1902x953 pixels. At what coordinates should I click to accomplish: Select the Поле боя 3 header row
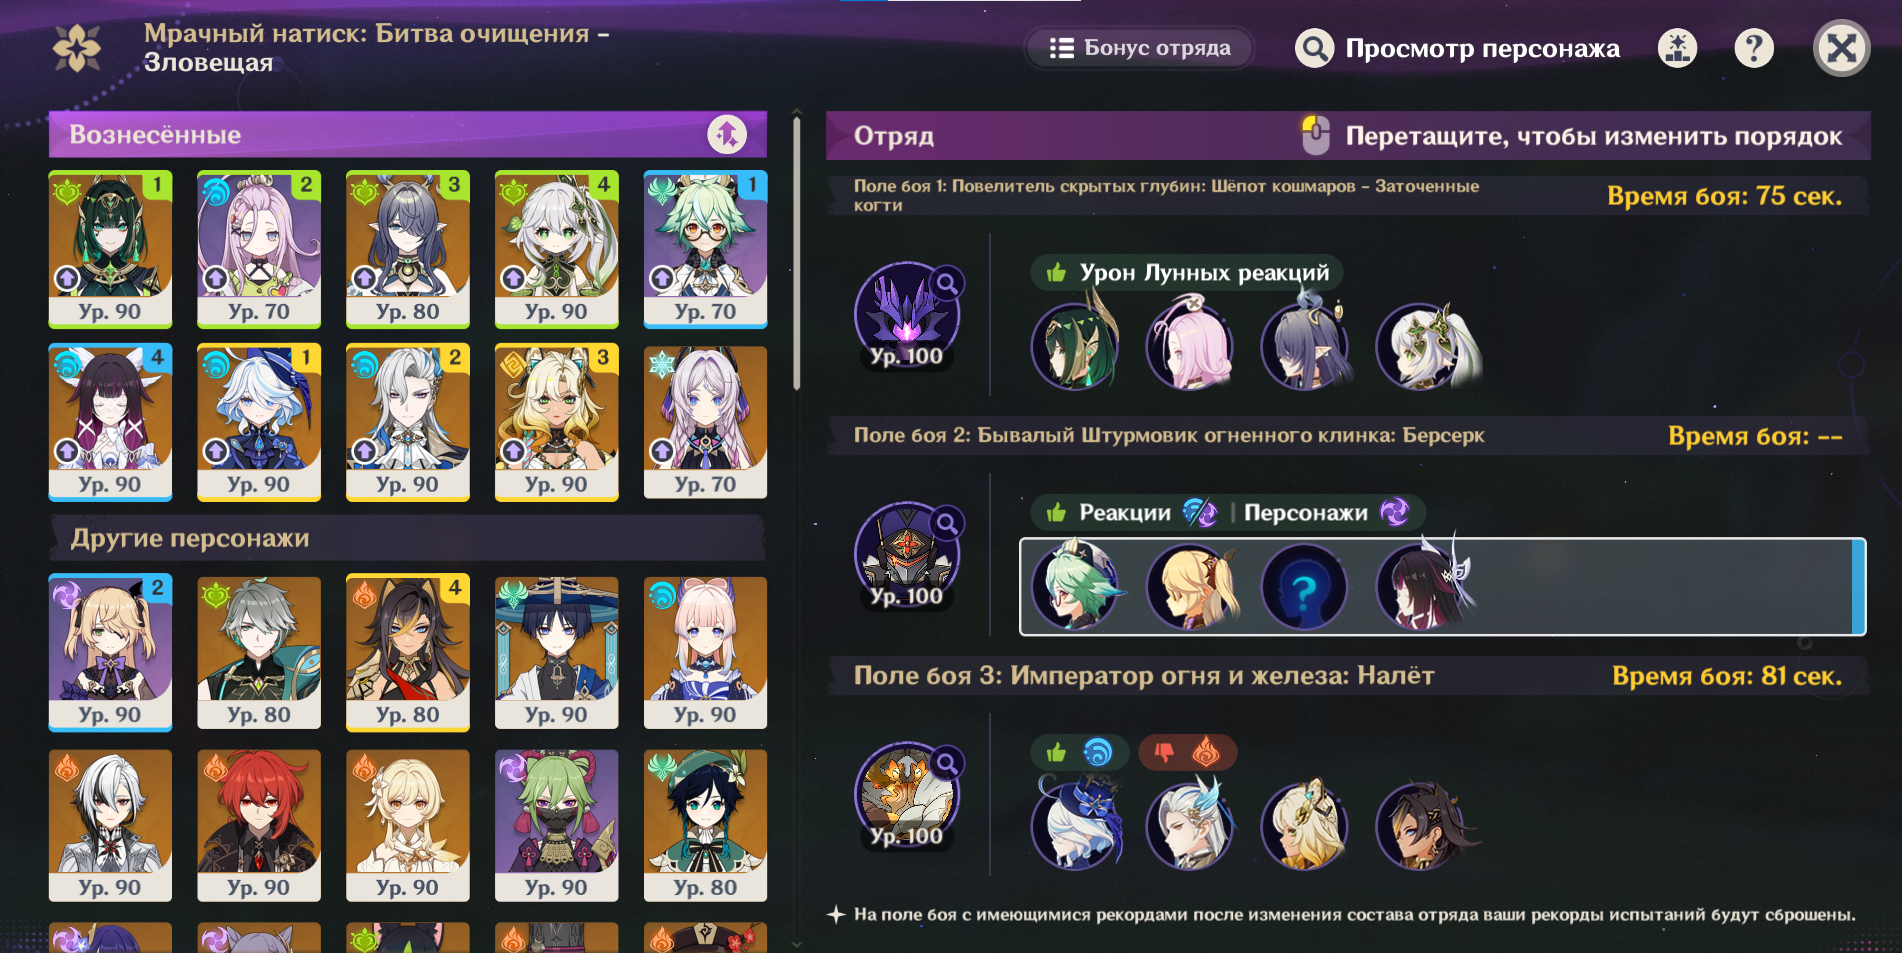click(1347, 676)
